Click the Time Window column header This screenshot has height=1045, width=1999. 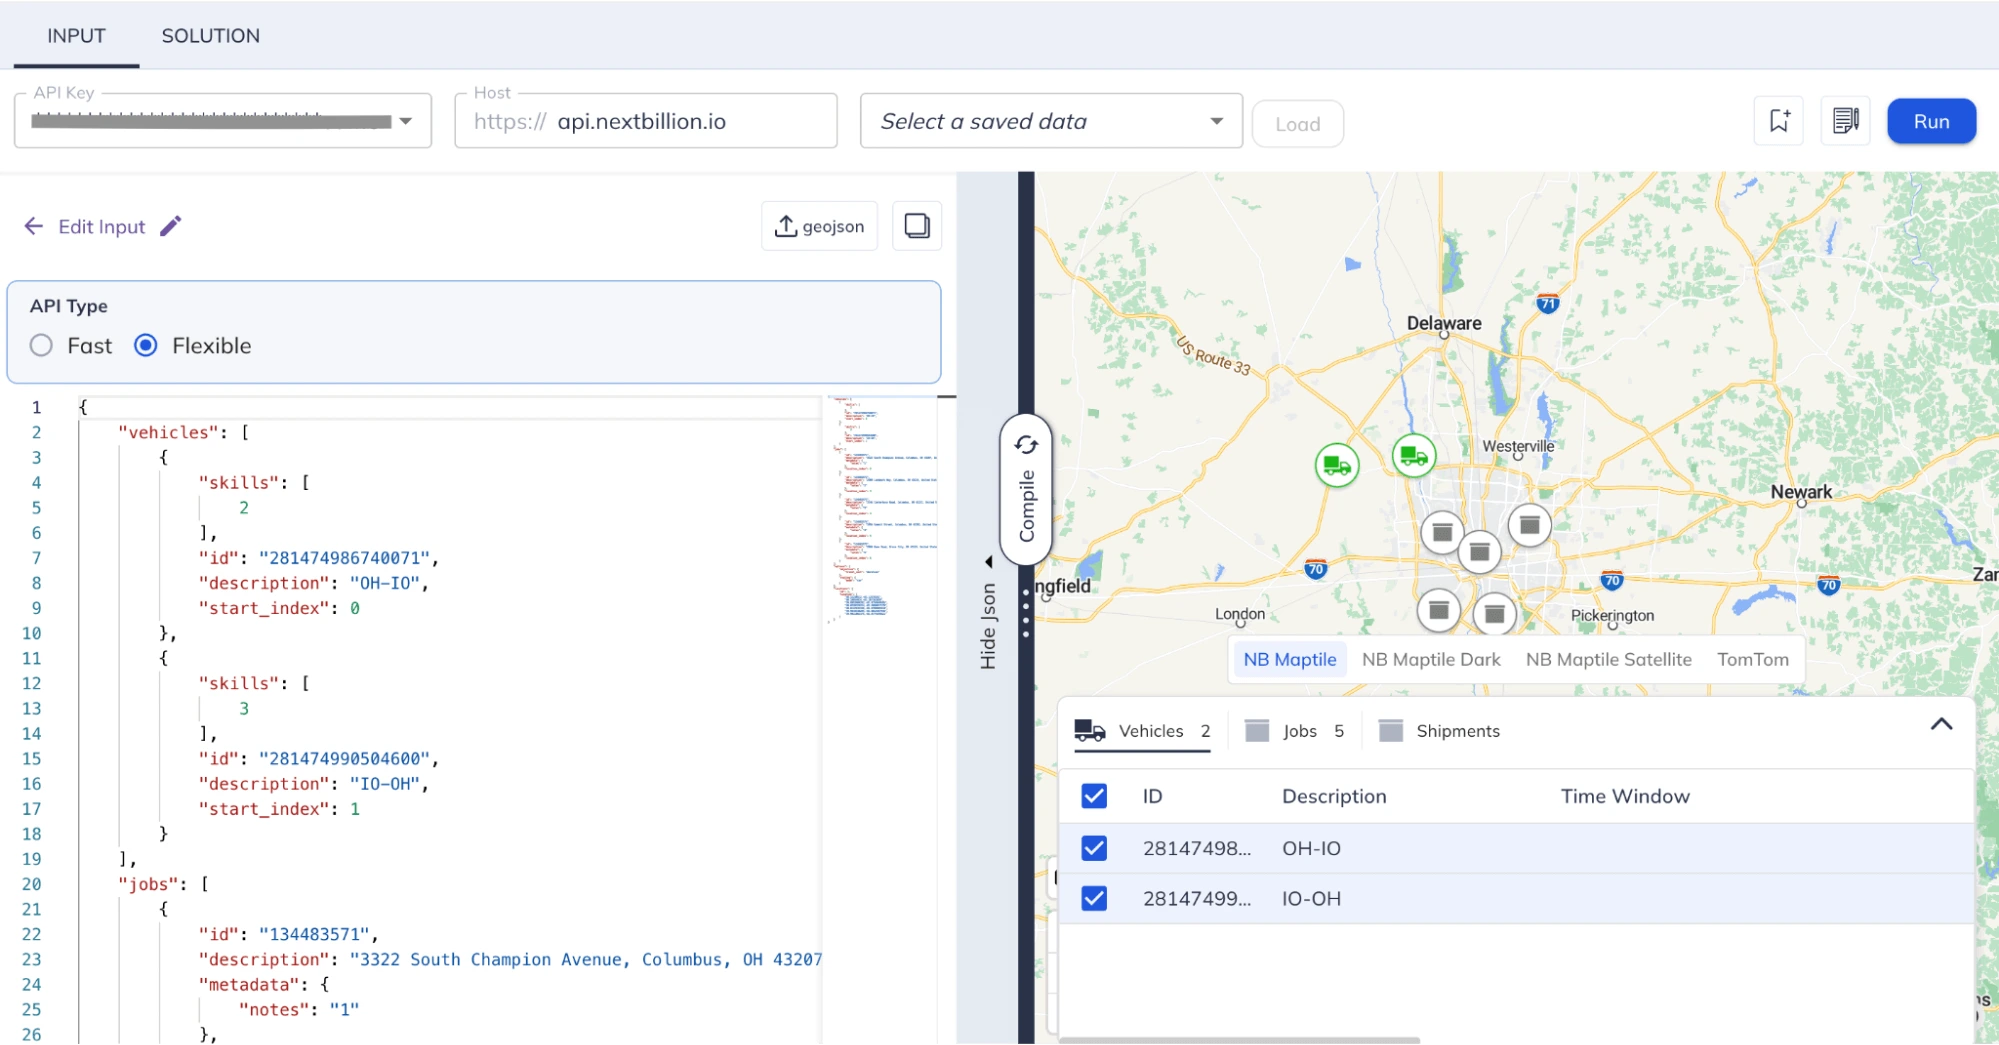point(1625,796)
